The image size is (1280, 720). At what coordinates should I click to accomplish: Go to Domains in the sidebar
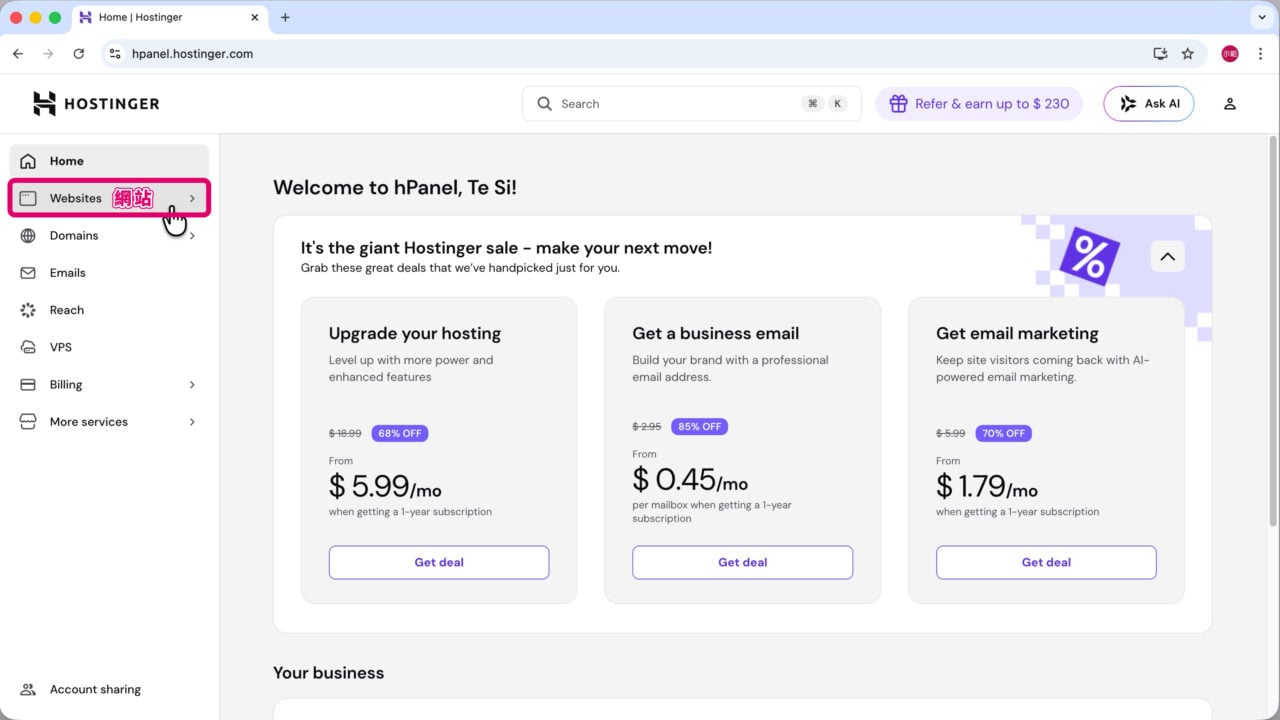click(109, 236)
